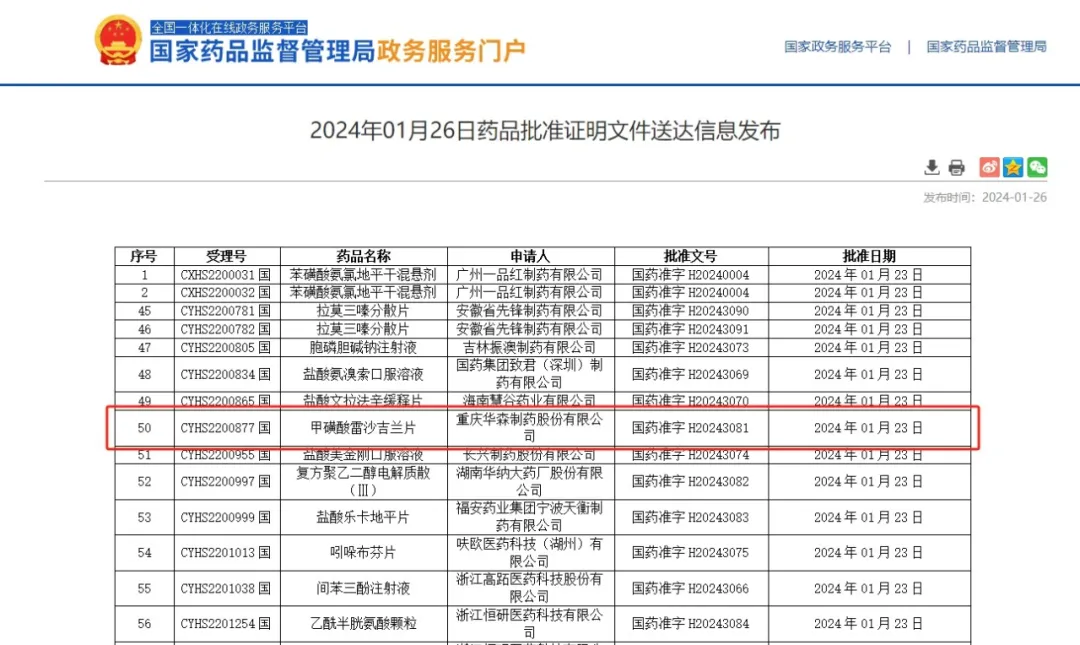1080x645 pixels.
Task: Click drug name 间苯三酚注射液
Action: 363,588
